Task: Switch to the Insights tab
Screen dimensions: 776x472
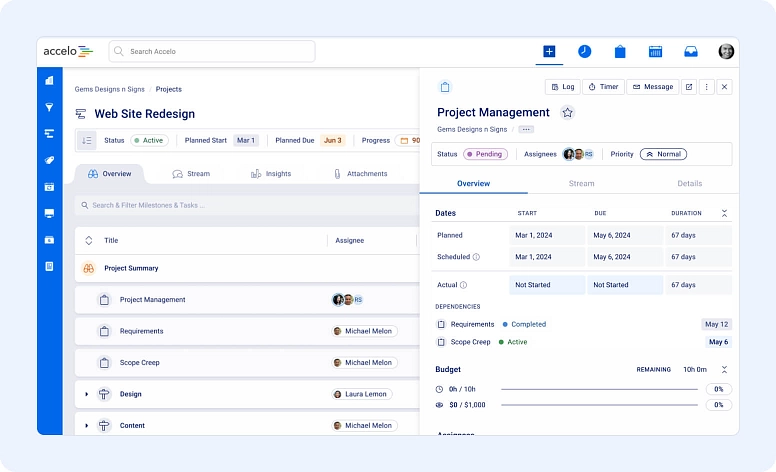Action: pos(271,174)
